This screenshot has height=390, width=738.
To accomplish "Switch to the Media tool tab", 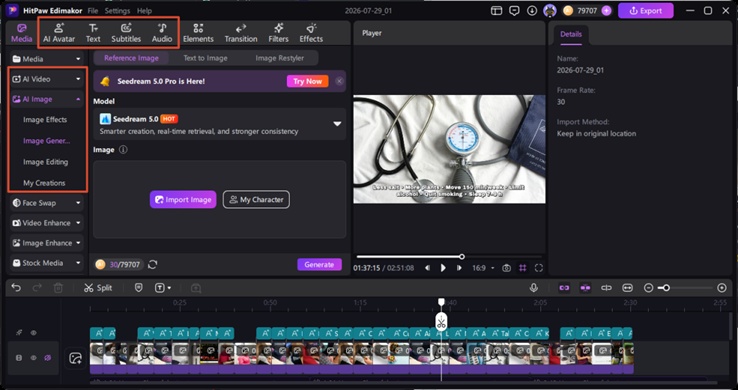I will pyautogui.click(x=22, y=33).
